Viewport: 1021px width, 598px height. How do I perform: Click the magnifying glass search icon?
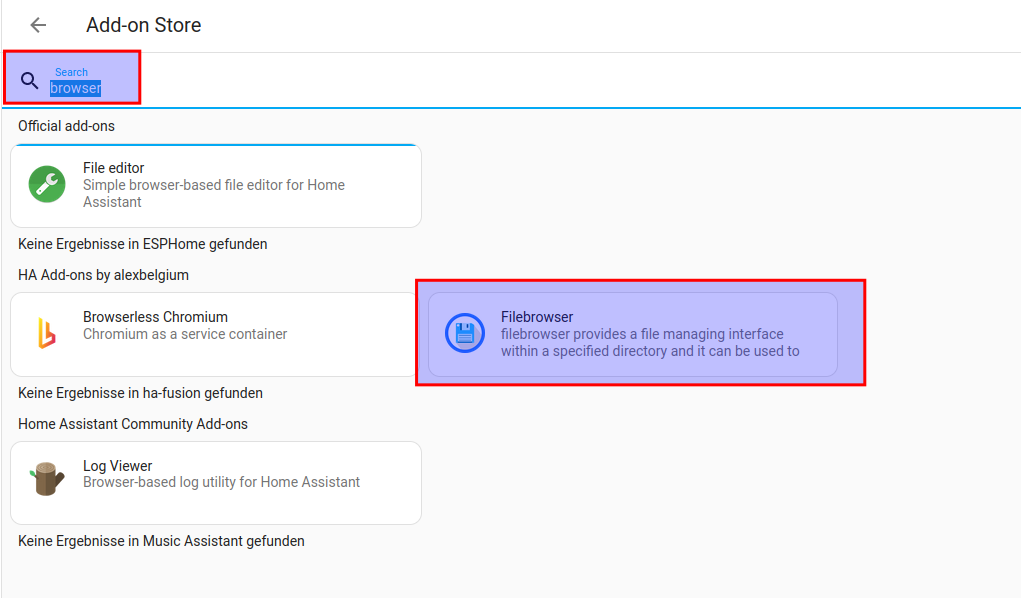pyautogui.click(x=29, y=81)
